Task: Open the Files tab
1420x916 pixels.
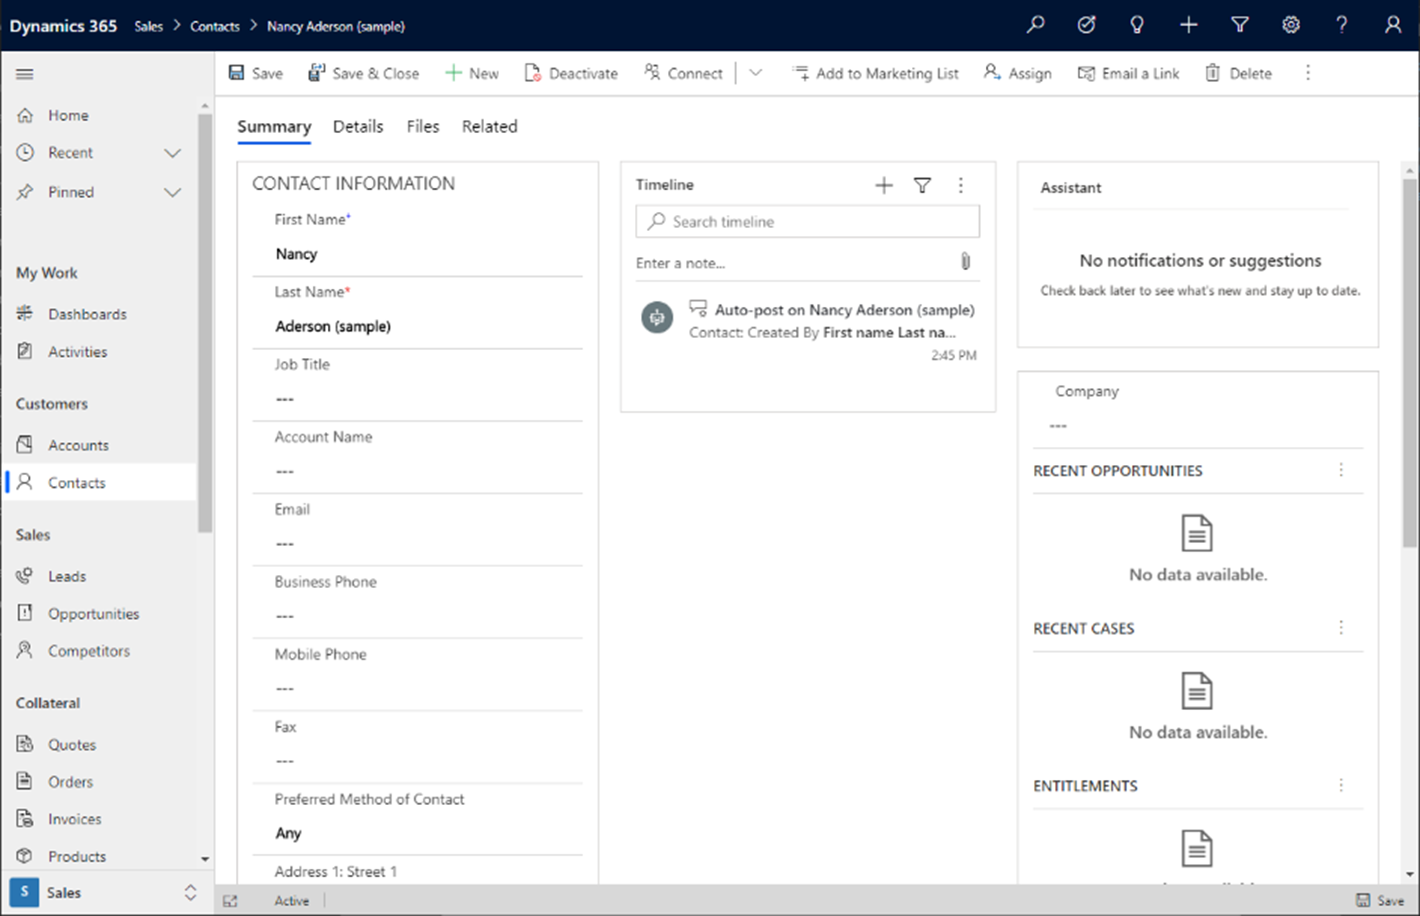Action: (422, 126)
